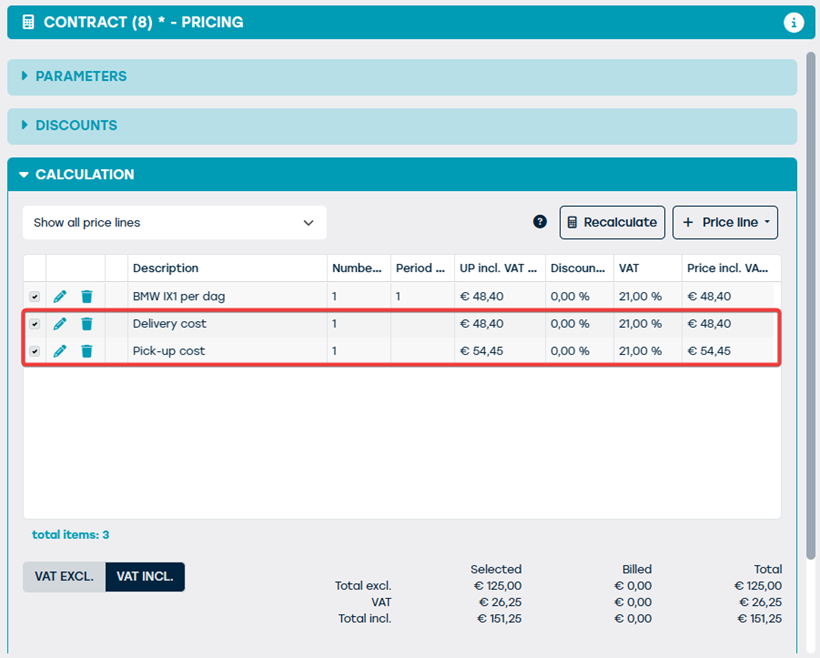
Task: Select the Pick-up cost description cell
Action: (x=227, y=351)
